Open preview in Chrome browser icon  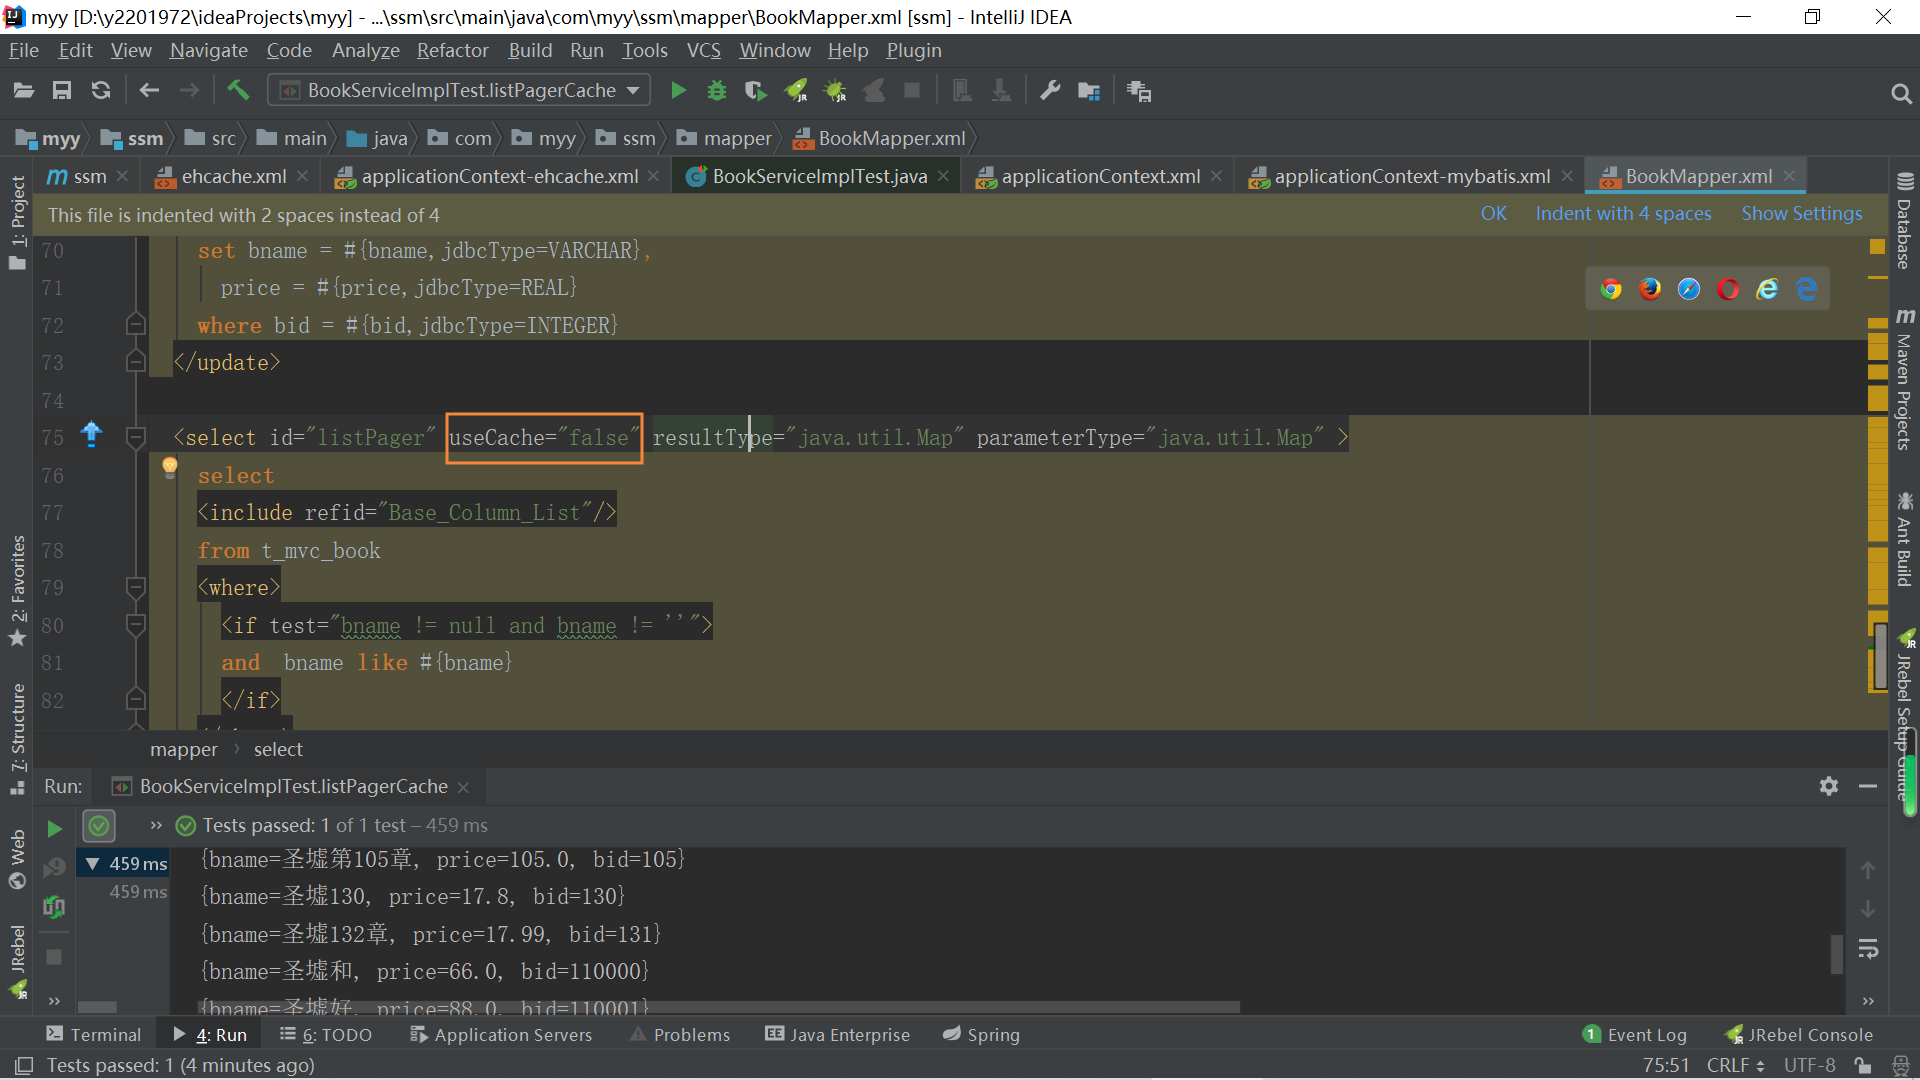pos(1610,289)
